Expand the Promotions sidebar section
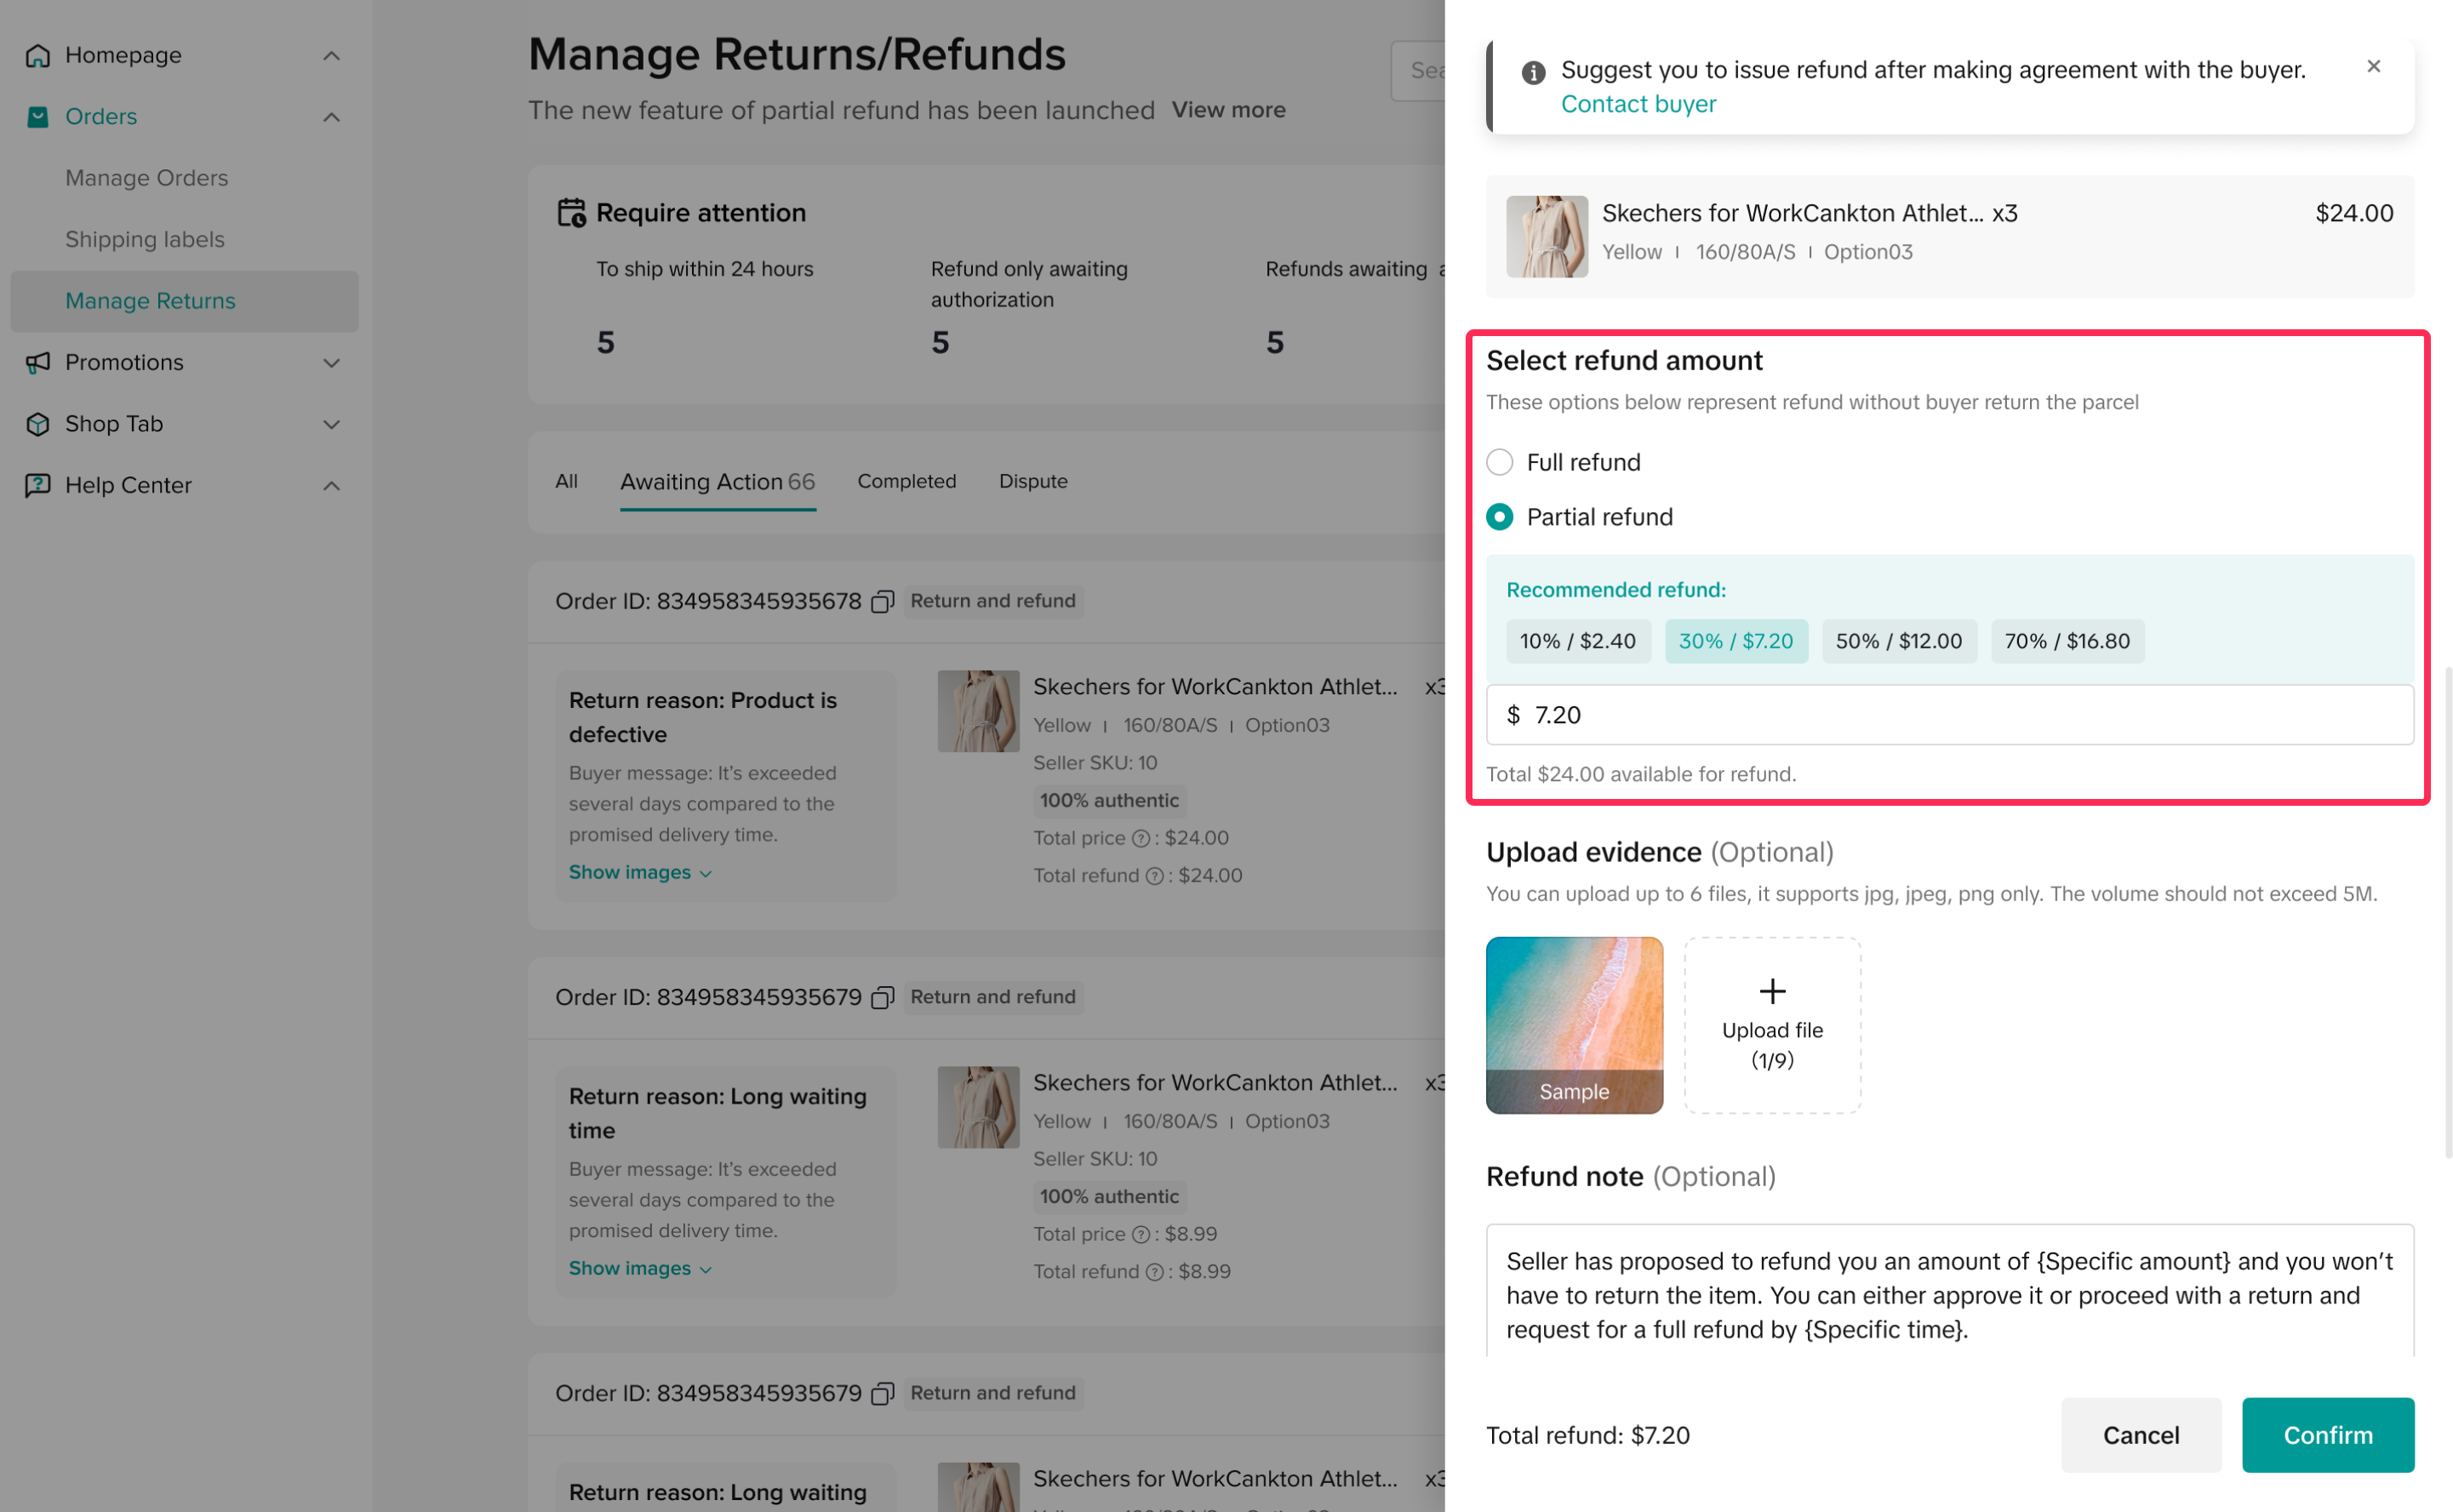 point(332,362)
